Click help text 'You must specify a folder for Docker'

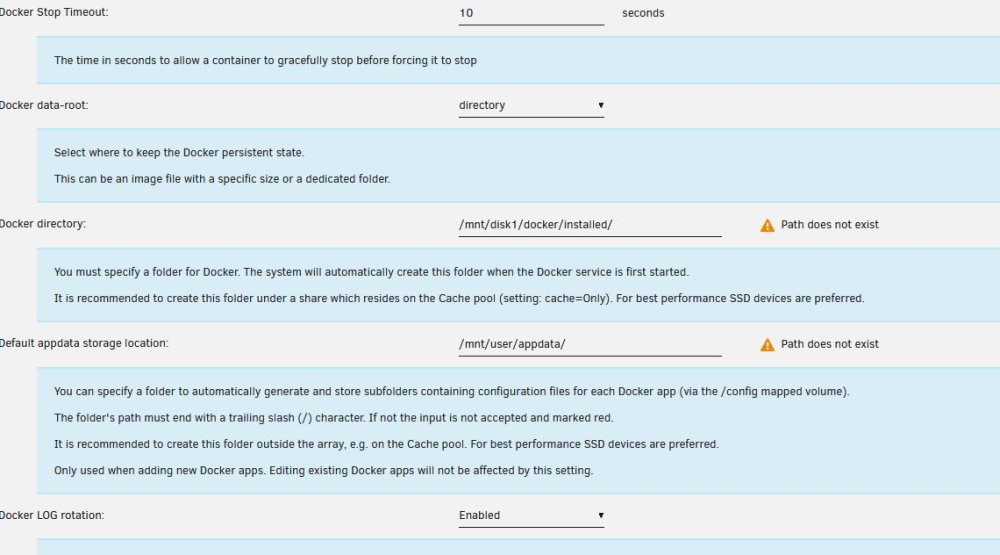tap(371, 272)
